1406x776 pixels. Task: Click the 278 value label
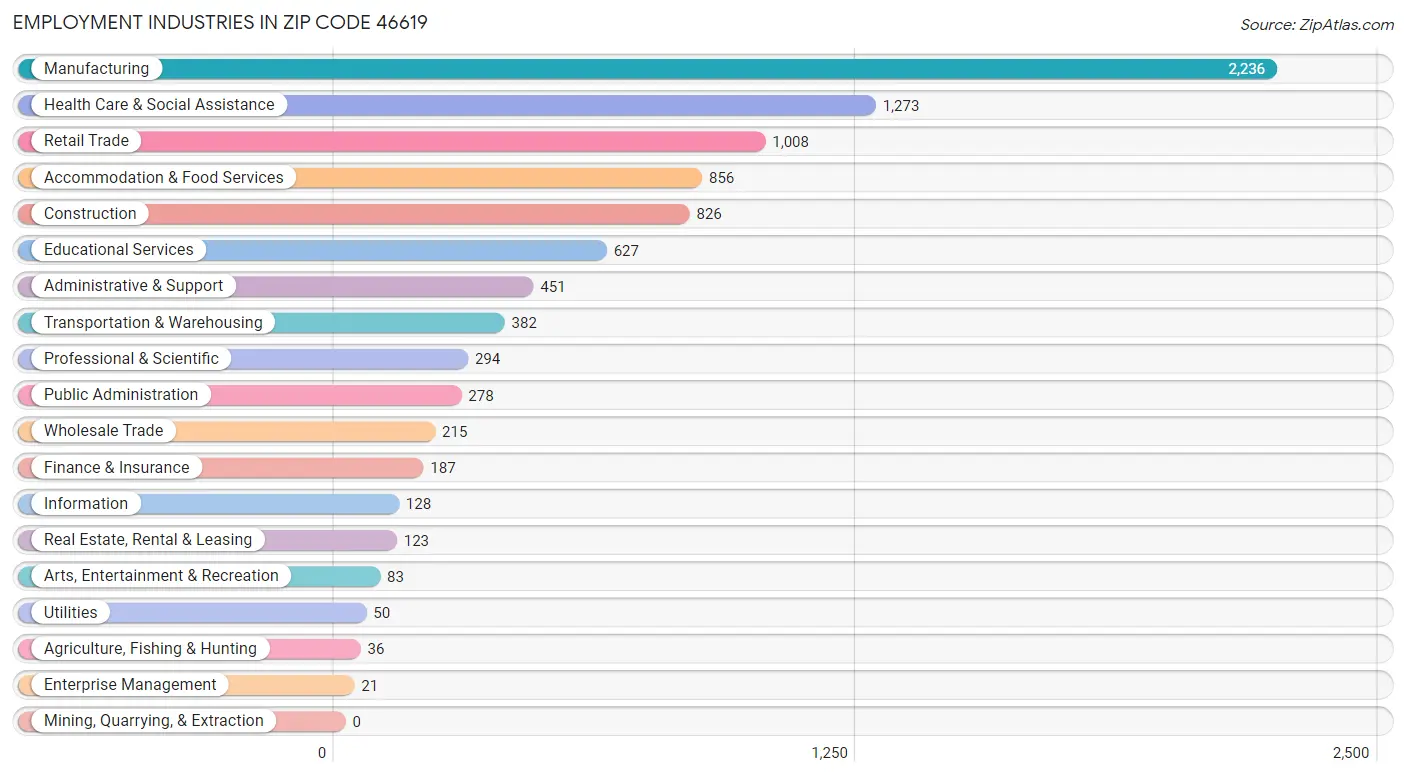[x=481, y=396]
